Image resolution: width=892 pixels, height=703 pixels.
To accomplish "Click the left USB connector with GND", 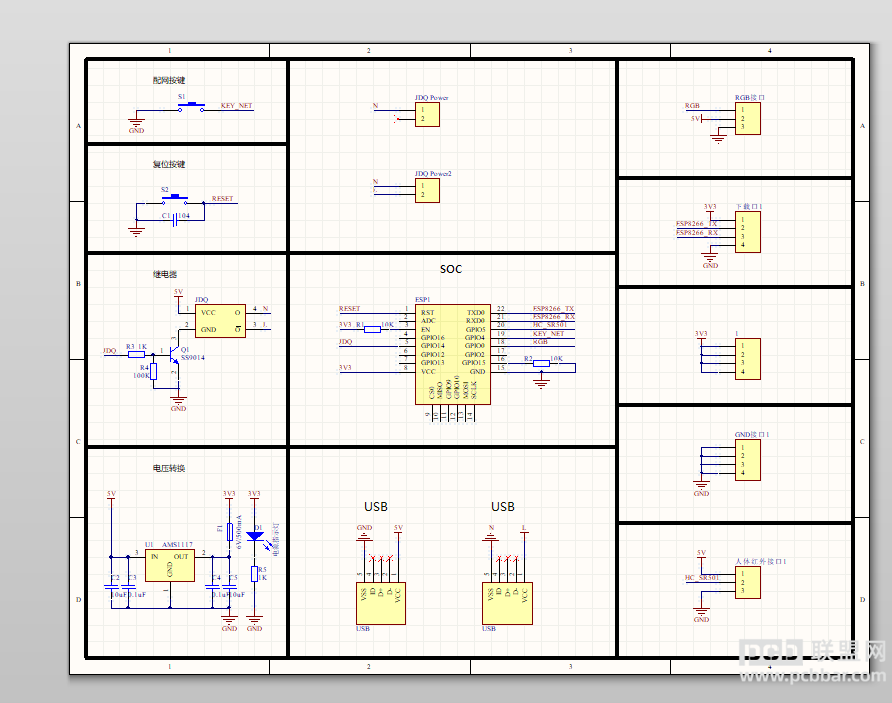I will click(381, 603).
